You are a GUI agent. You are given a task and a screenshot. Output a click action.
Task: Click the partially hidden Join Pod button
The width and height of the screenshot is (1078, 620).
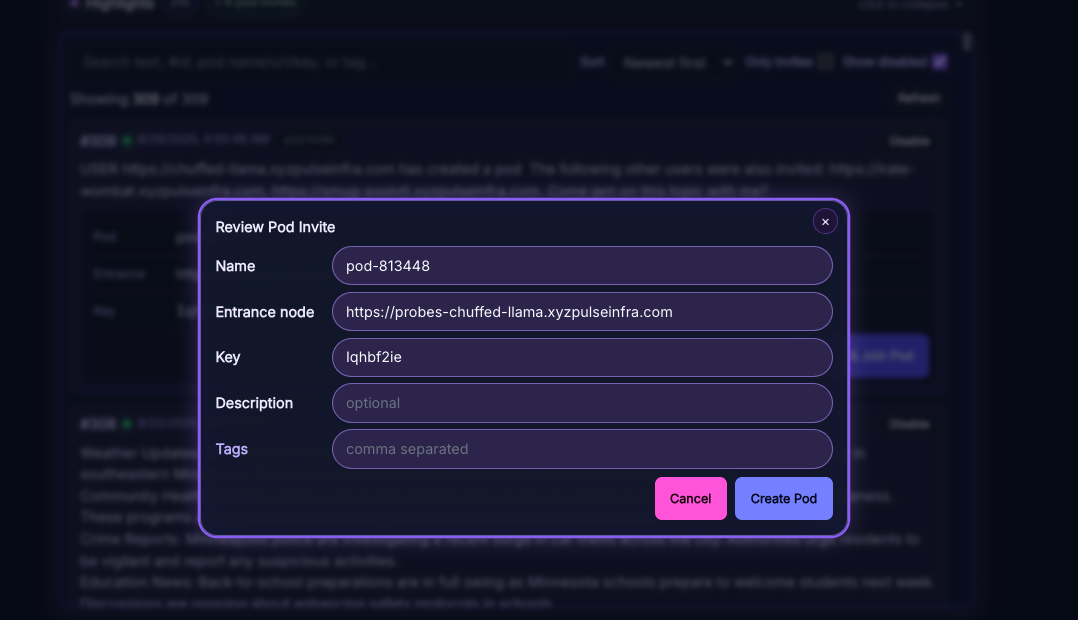click(890, 356)
